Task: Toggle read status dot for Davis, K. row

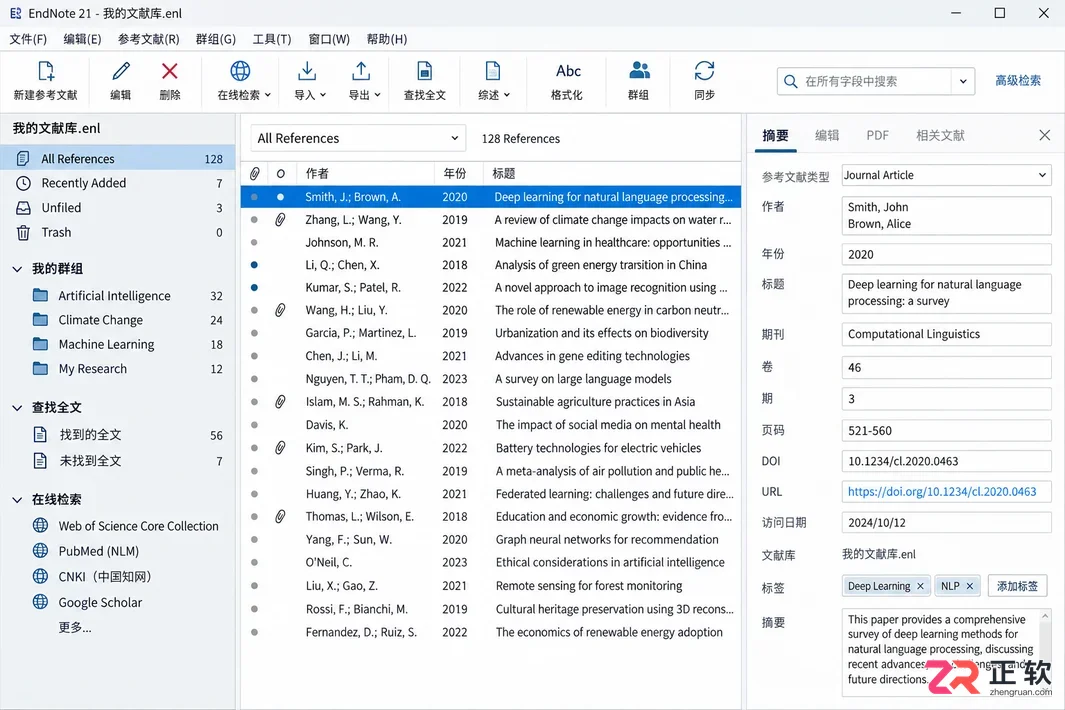Action: point(254,425)
